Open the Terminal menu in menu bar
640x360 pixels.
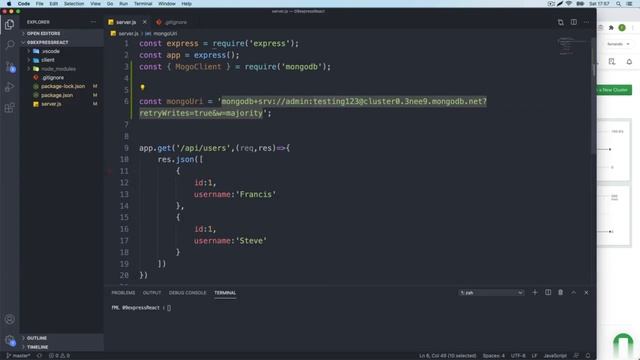click(143, 4)
